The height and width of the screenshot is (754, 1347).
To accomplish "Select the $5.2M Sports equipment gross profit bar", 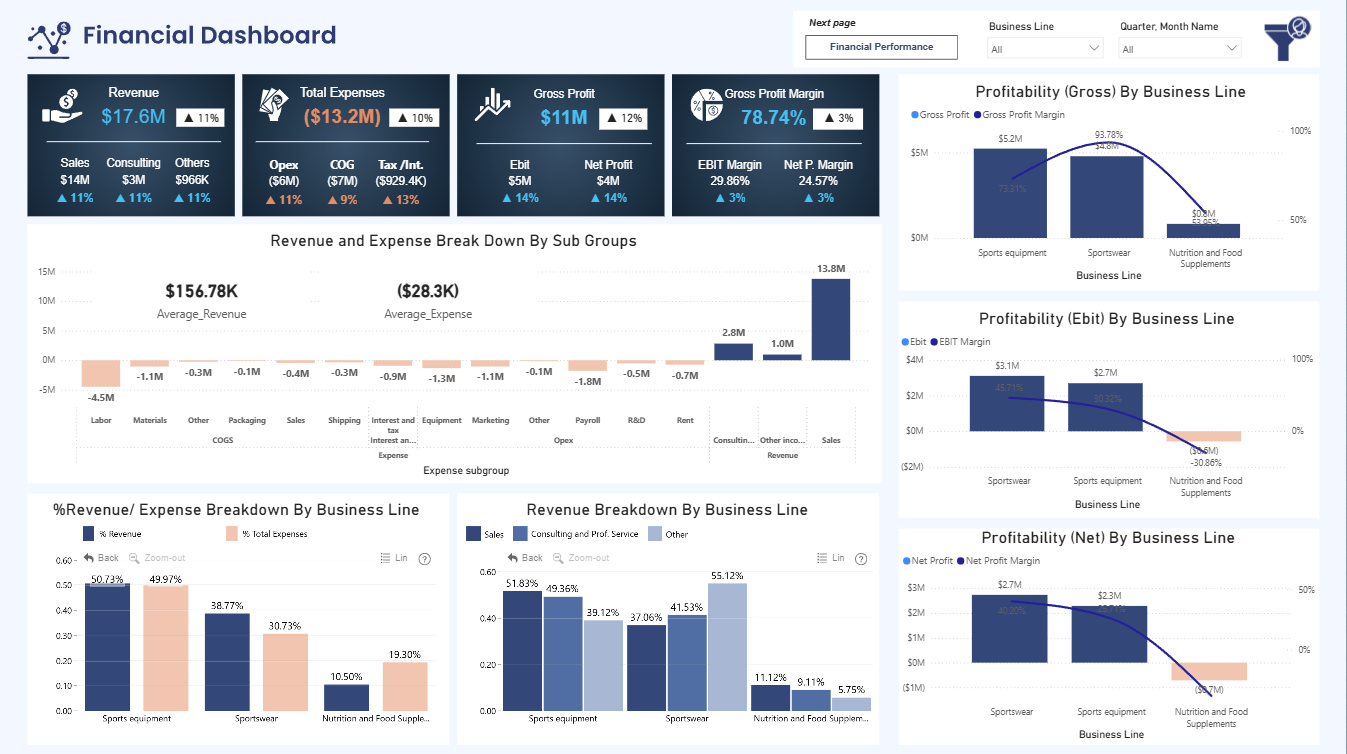I will pos(1010,193).
